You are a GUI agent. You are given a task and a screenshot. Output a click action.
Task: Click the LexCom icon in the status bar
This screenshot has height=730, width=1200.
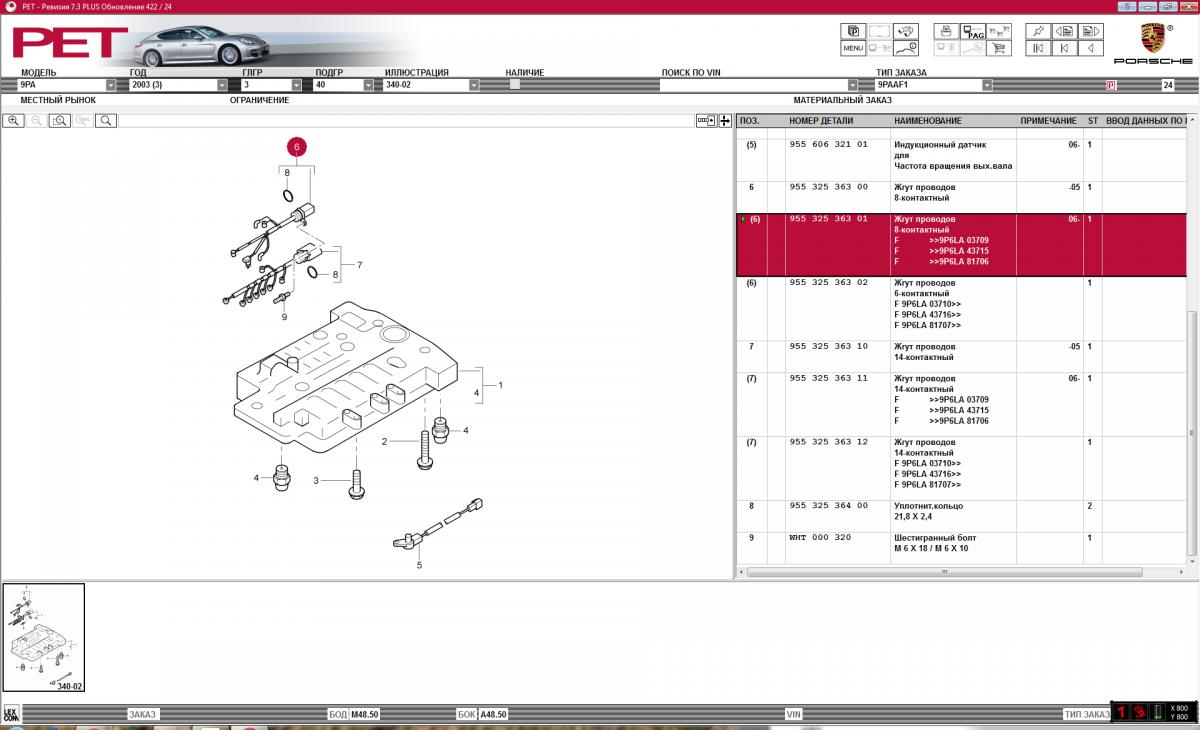[11, 714]
